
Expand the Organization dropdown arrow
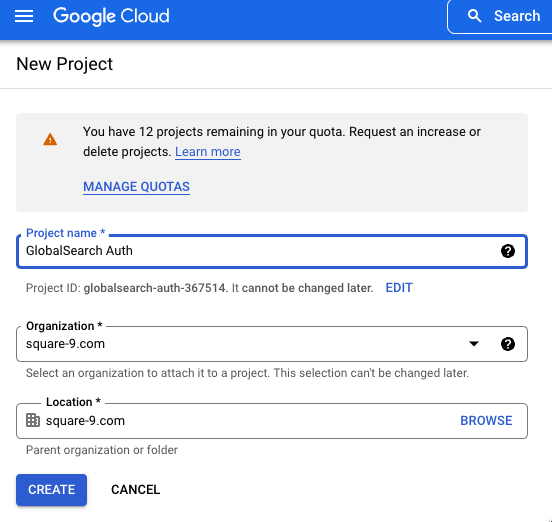[474, 344]
